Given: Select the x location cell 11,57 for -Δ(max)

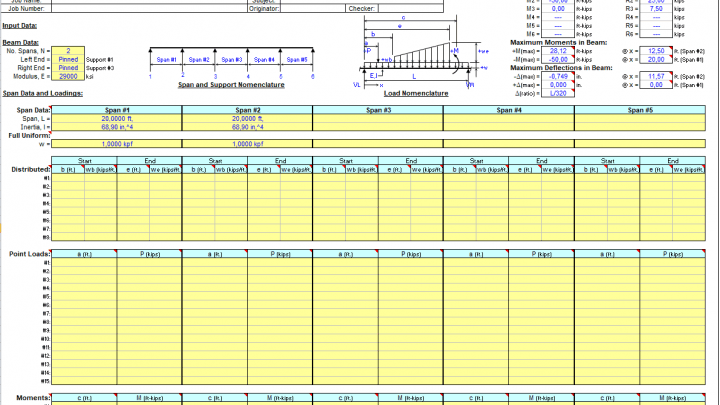Looking at the screenshot, I should (x=656, y=76).
